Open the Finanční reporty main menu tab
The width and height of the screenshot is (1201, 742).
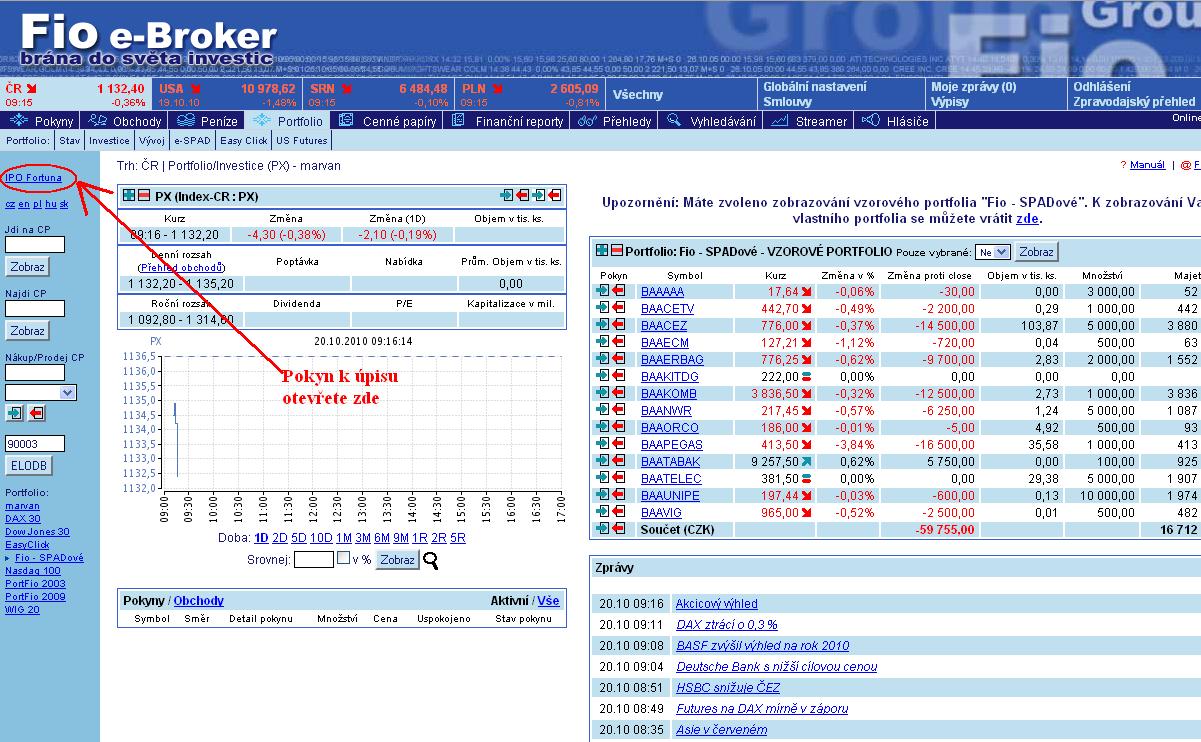click(x=508, y=121)
